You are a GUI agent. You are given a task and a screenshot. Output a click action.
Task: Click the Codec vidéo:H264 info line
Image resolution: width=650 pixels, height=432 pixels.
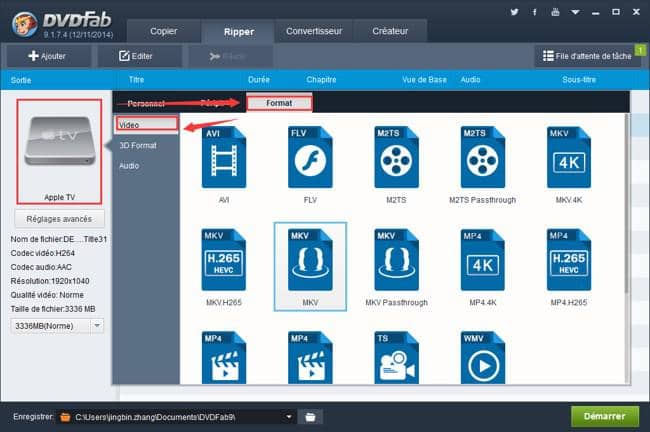[x=43, y=253]
